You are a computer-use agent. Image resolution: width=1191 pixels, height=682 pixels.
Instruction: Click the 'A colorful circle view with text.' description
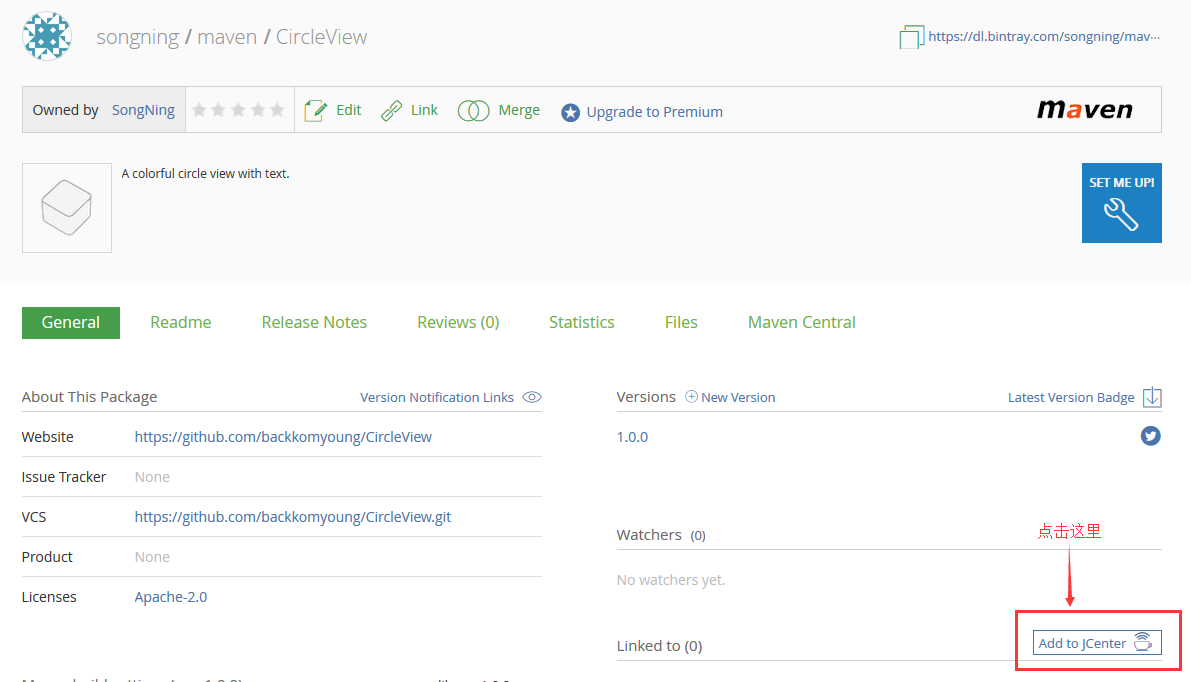point(205,173)
